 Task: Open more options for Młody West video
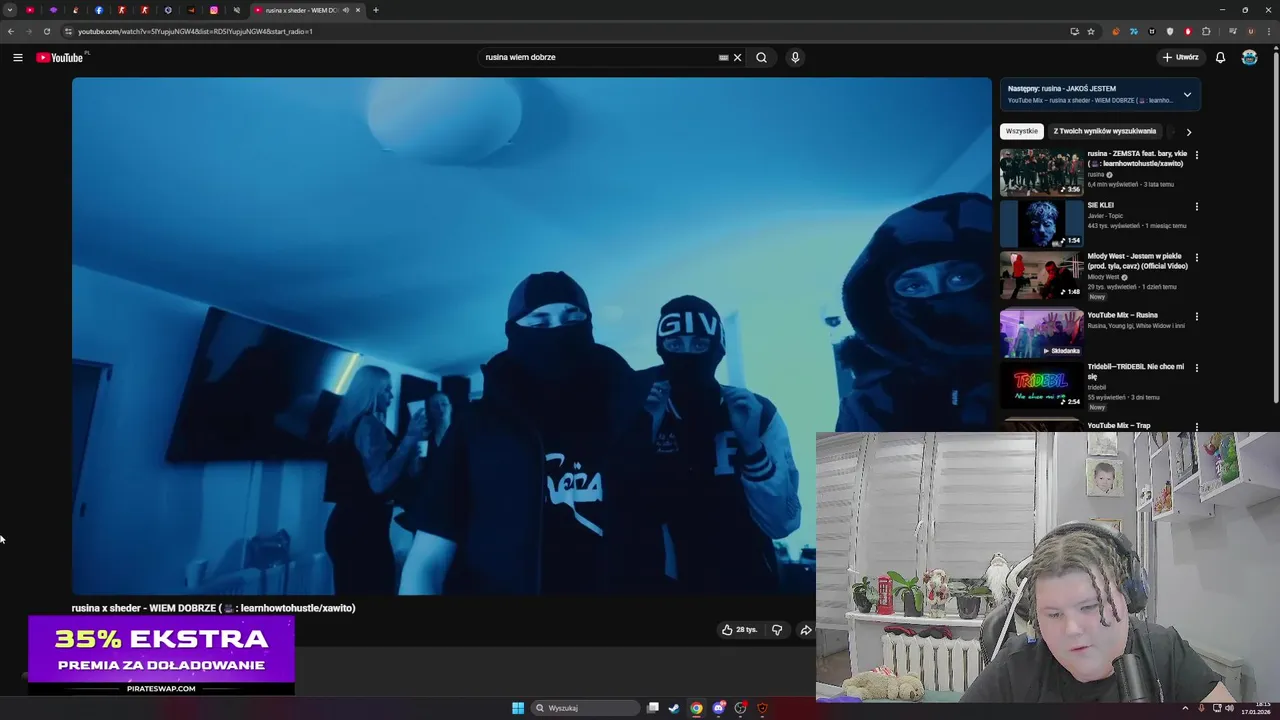pos(1196,257)
